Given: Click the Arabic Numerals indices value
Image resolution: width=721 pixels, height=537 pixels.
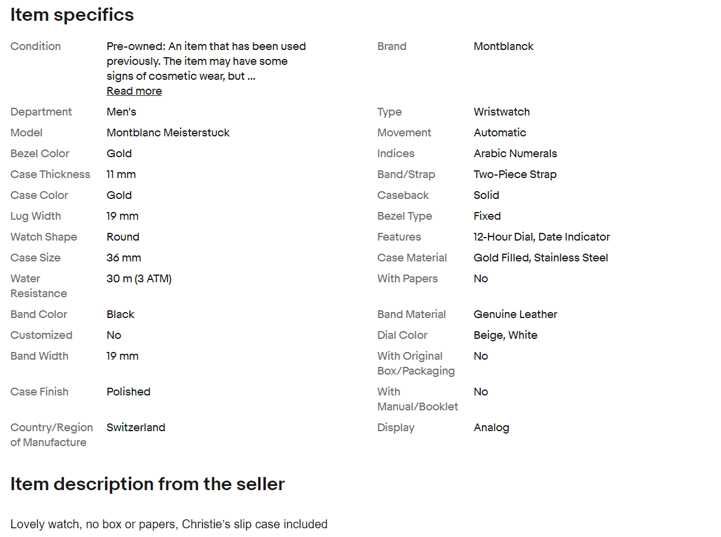Looking at the screenshot, I should click(x=515, y=154).
